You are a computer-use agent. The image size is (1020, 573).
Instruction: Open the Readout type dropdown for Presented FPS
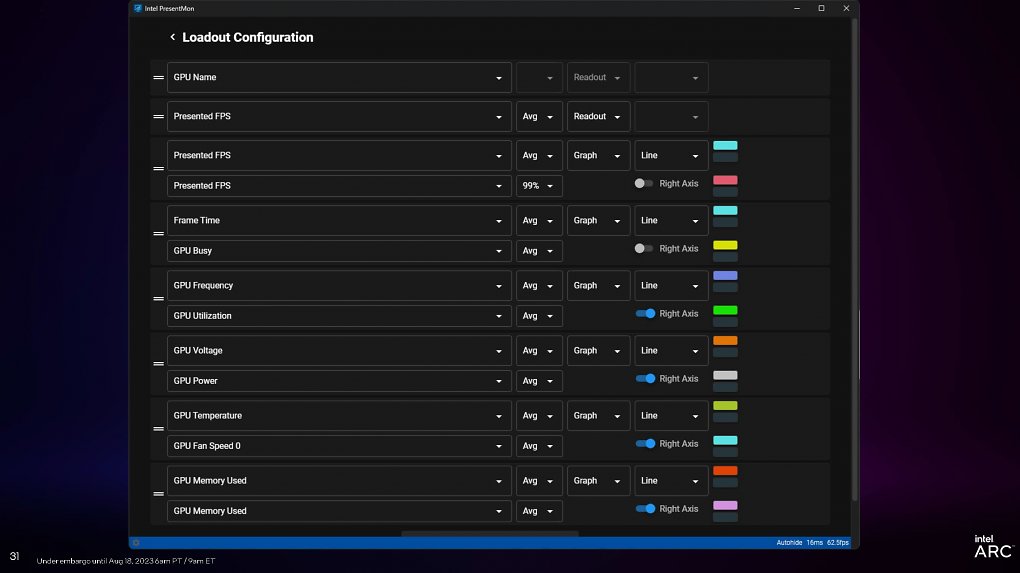(x=598, y=116)
